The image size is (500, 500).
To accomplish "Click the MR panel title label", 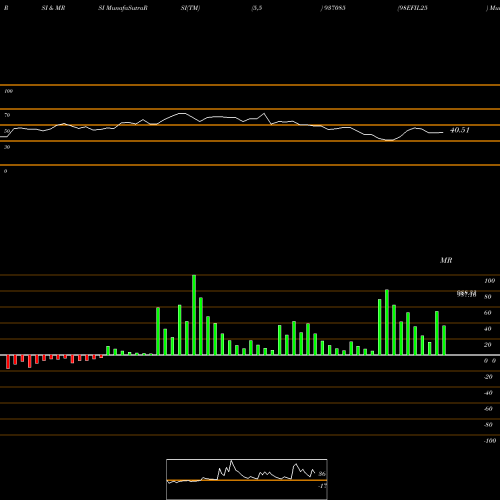I will [446, 260].
